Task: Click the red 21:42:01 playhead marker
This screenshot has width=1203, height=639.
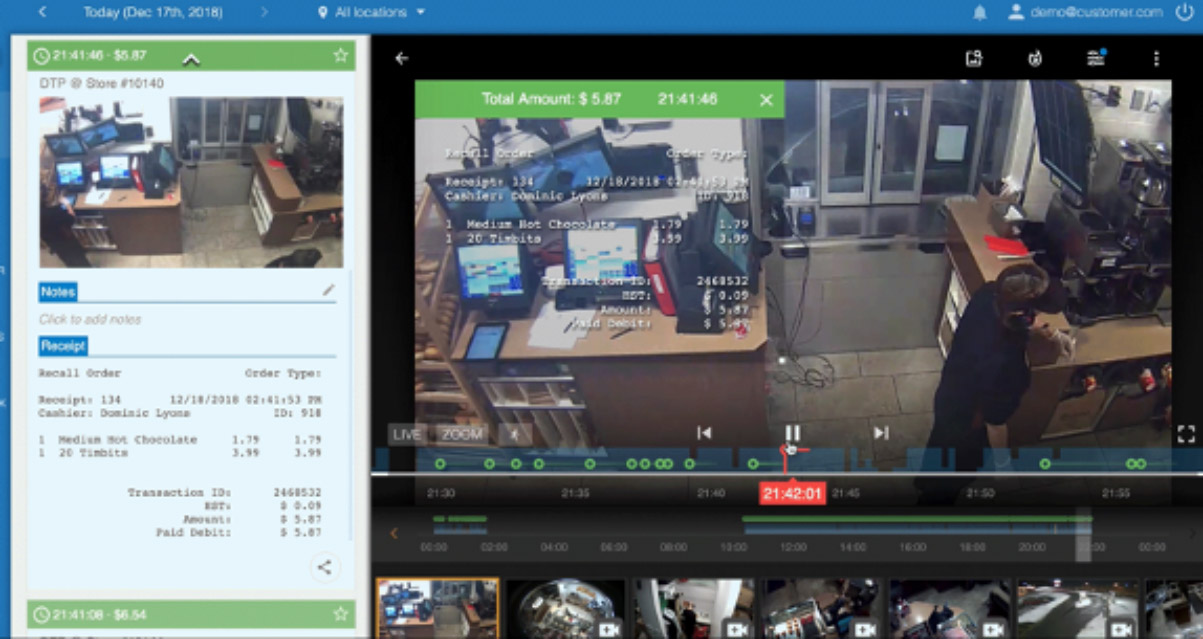Action: point(792,493)
